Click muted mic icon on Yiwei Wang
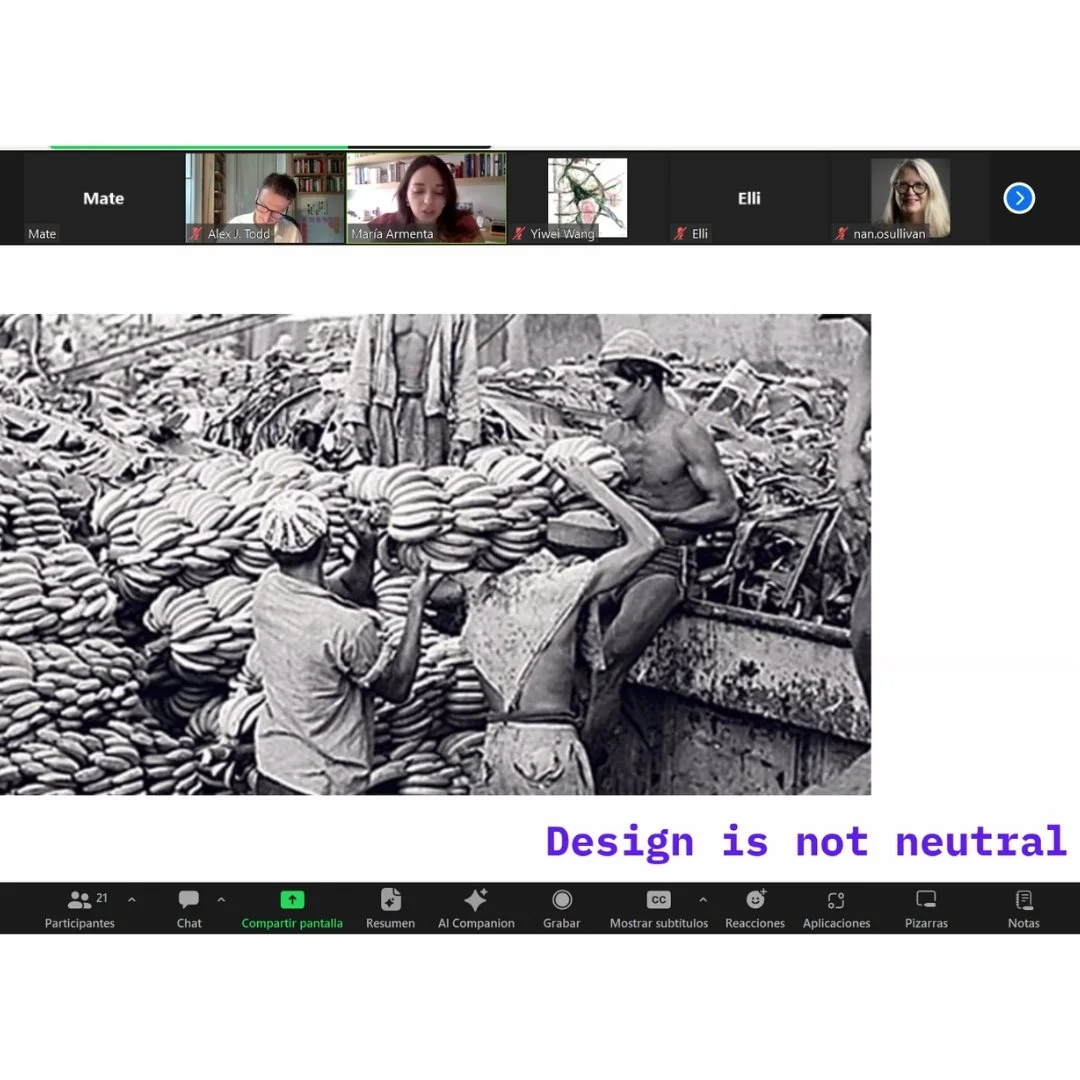This screenshot has height=1080, width=1080. (519, 233)
